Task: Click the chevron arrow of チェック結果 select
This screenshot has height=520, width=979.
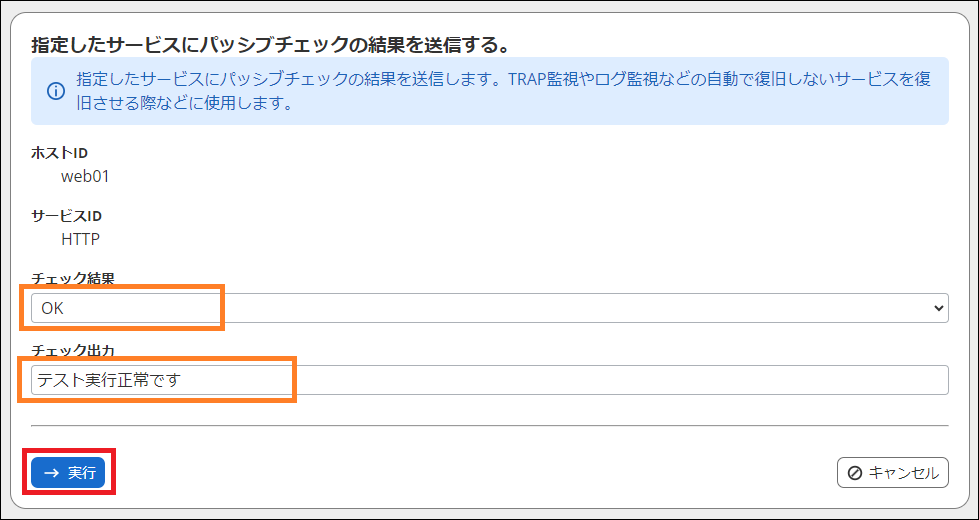Action: click(x=938, y=309)
